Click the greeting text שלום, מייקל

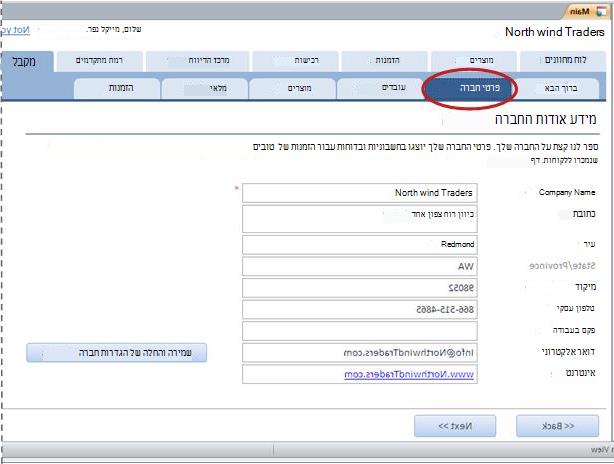[114, 29]
